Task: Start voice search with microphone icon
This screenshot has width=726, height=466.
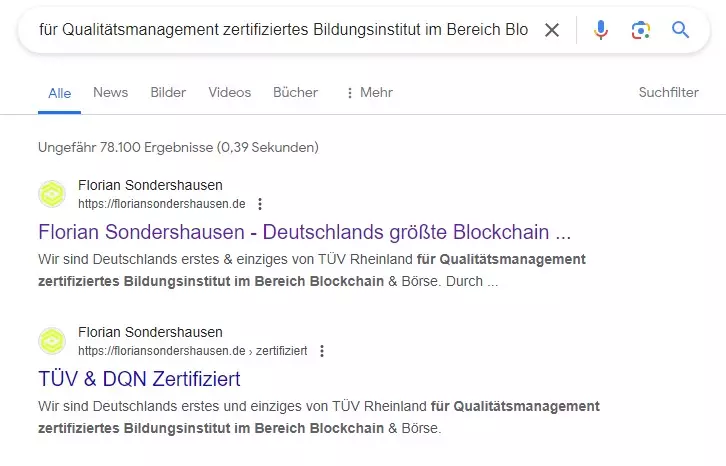Action: 601,30
